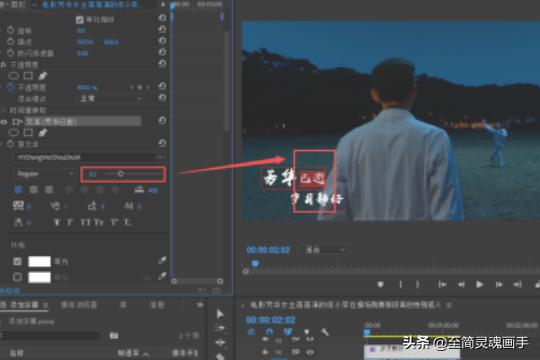The image size is (540, 360).
Task: Switch to Media Browser tab
Action: coord(79,305)
